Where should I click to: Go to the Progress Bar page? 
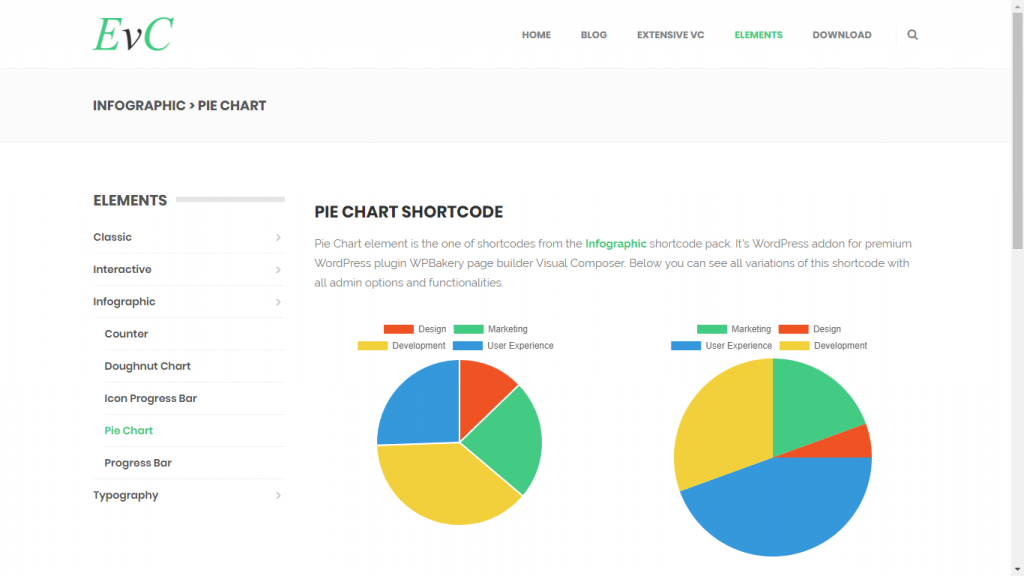pos(138,463)
